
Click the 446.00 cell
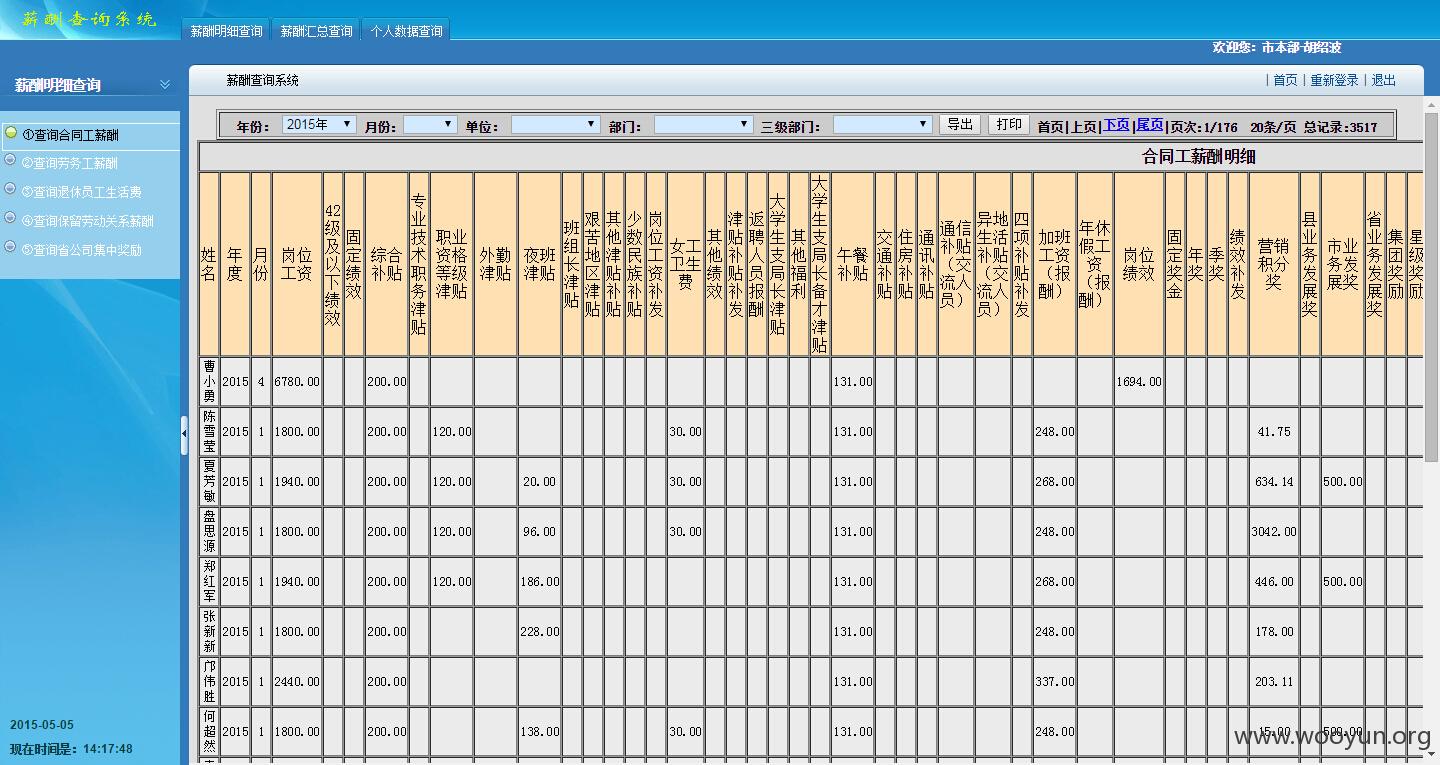pos(1274,581)
